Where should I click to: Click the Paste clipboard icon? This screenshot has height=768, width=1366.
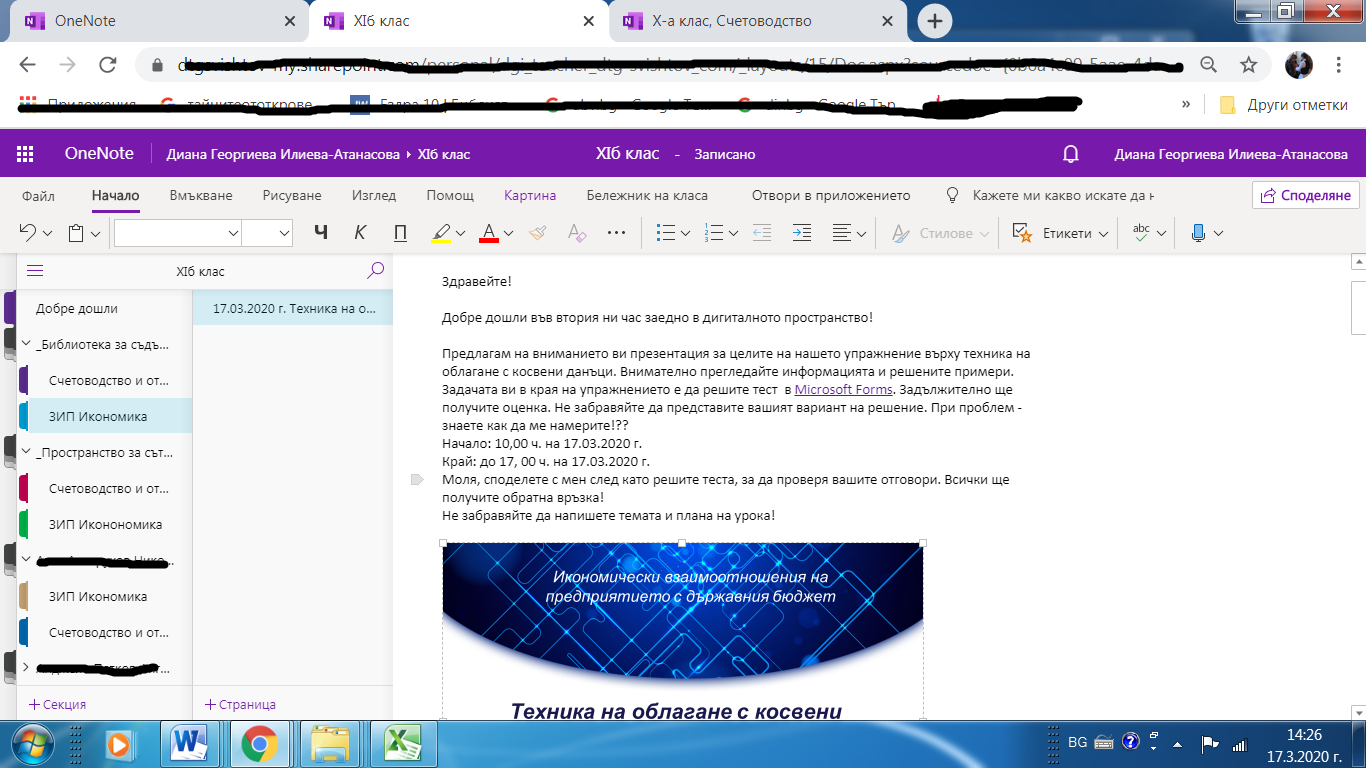76,233
